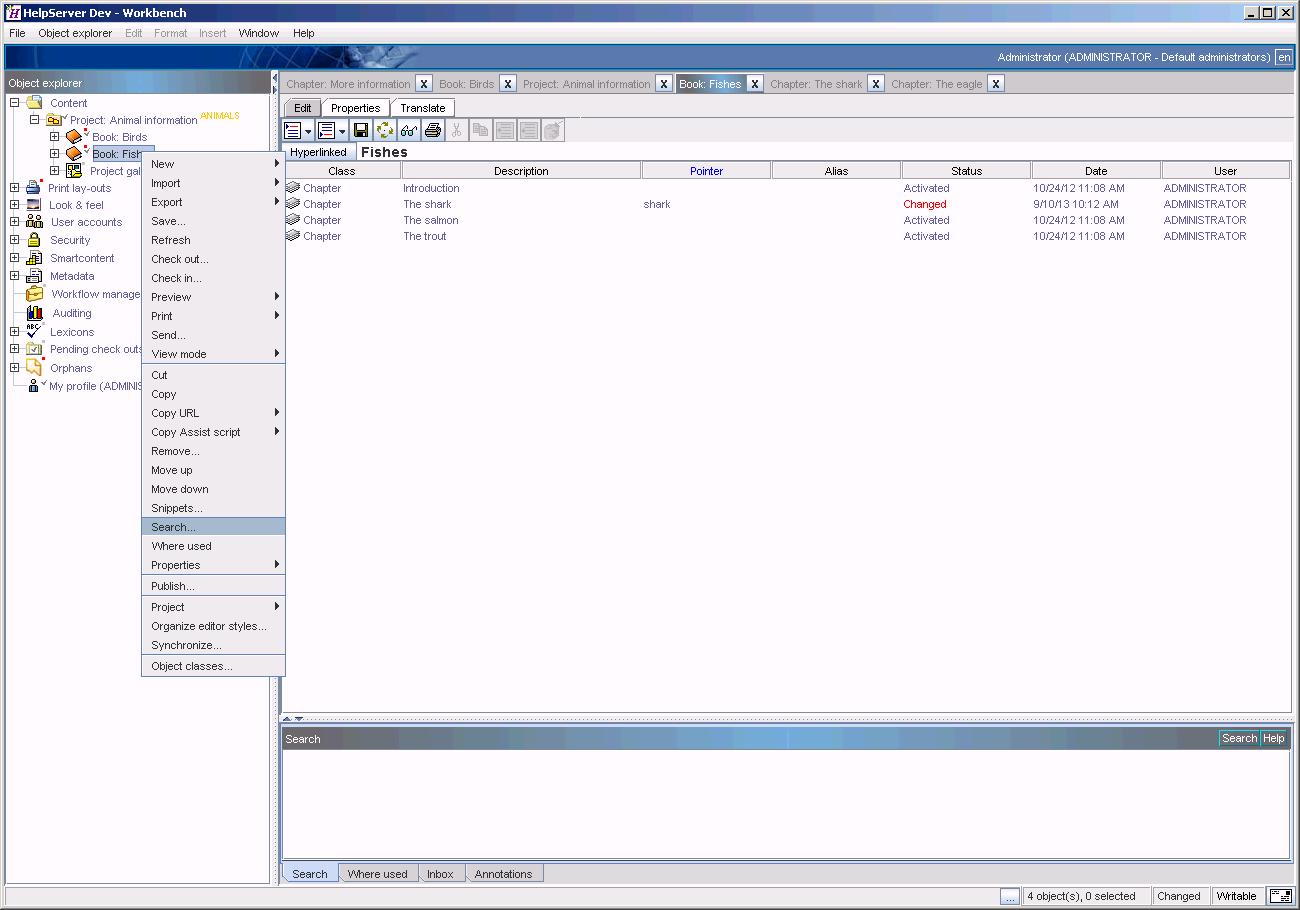This screenshot has width=1300, height=910.
Task: Click the Print toolbar icon
Action: pyautogui.click(x=433, y=130)
